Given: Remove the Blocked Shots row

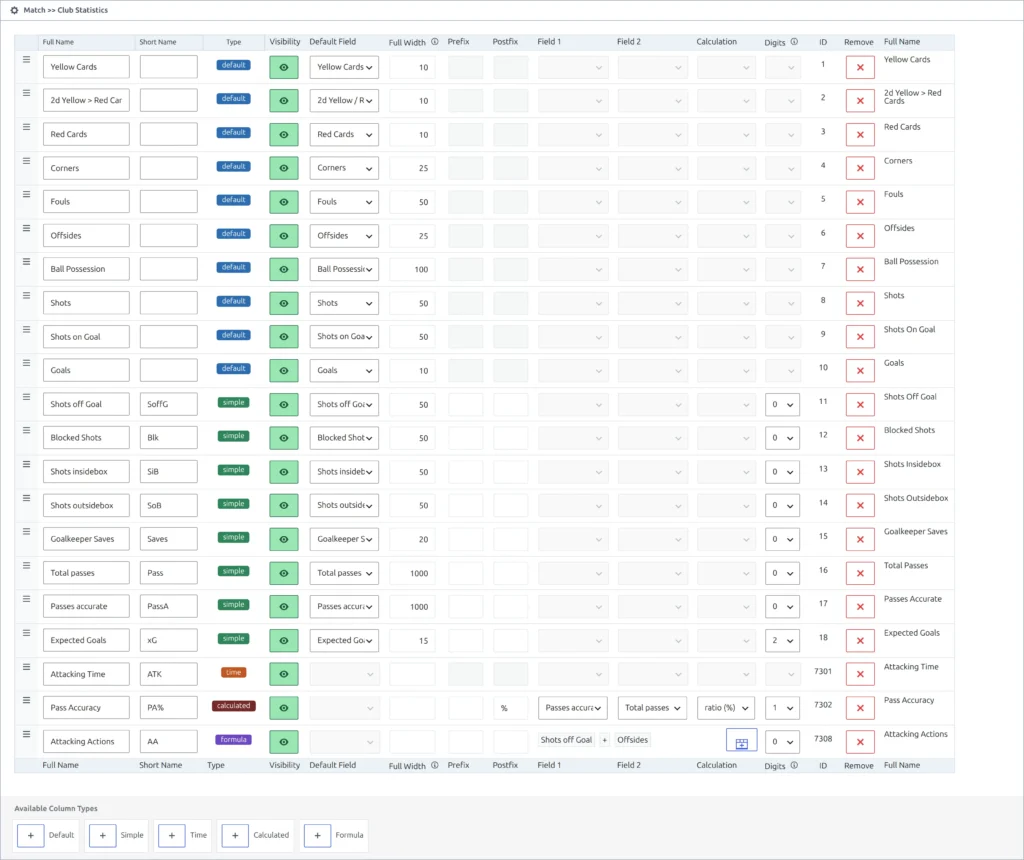Looking at the screenshot, I should click(859, 438).
